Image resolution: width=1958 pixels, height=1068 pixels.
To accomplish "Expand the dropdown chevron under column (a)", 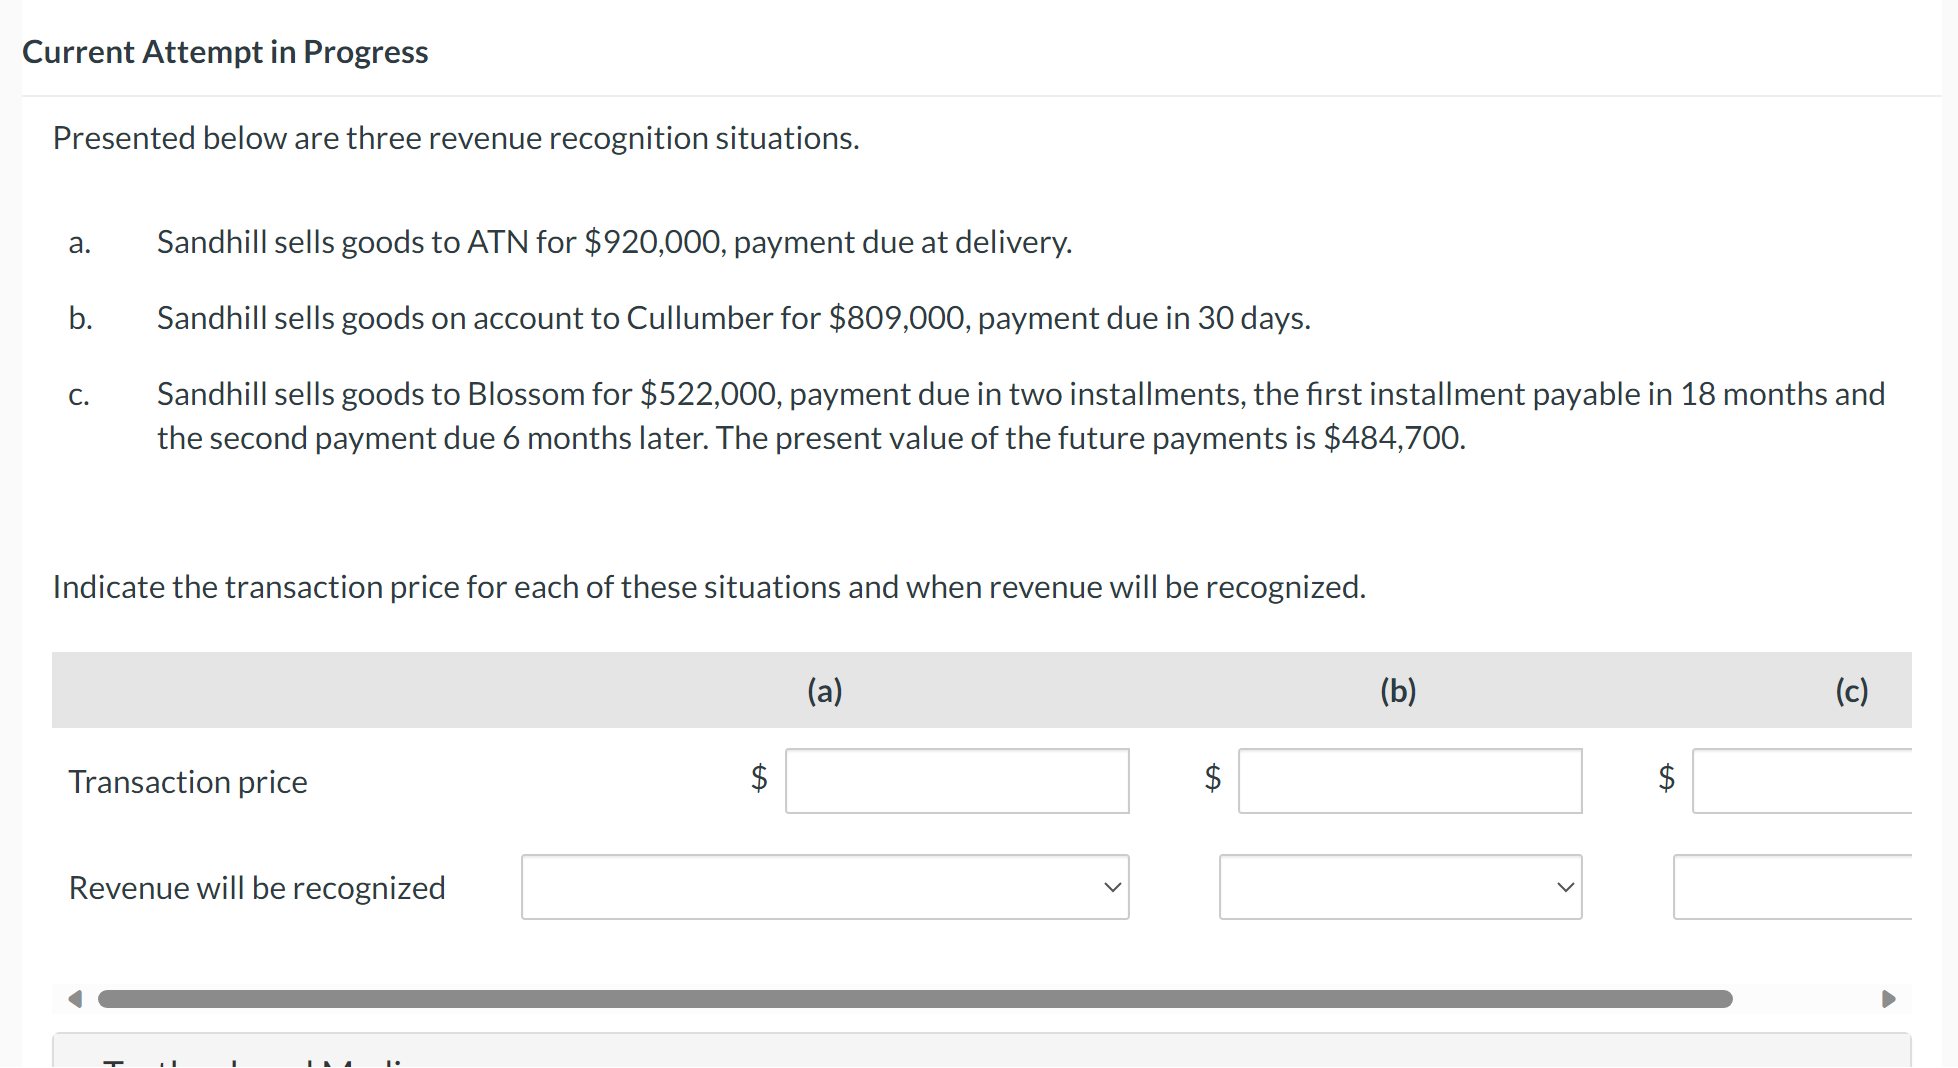I will pos(1113,887).
